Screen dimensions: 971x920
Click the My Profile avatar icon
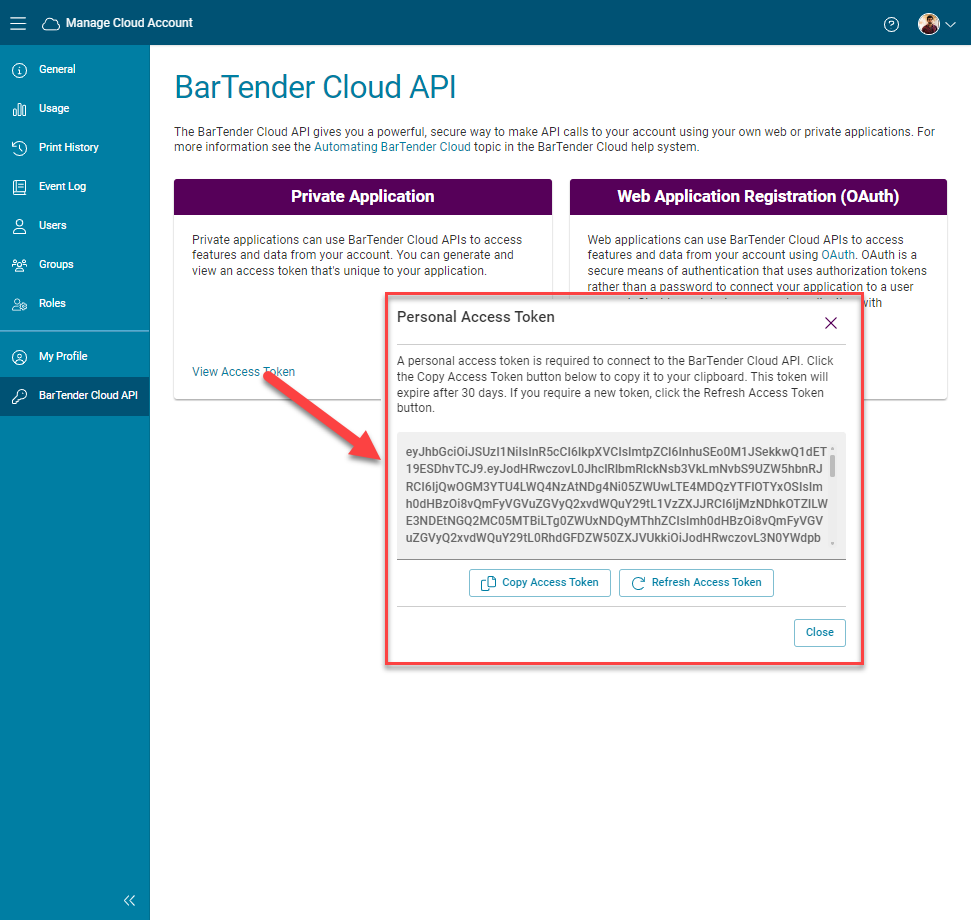(x=20, y=357)
